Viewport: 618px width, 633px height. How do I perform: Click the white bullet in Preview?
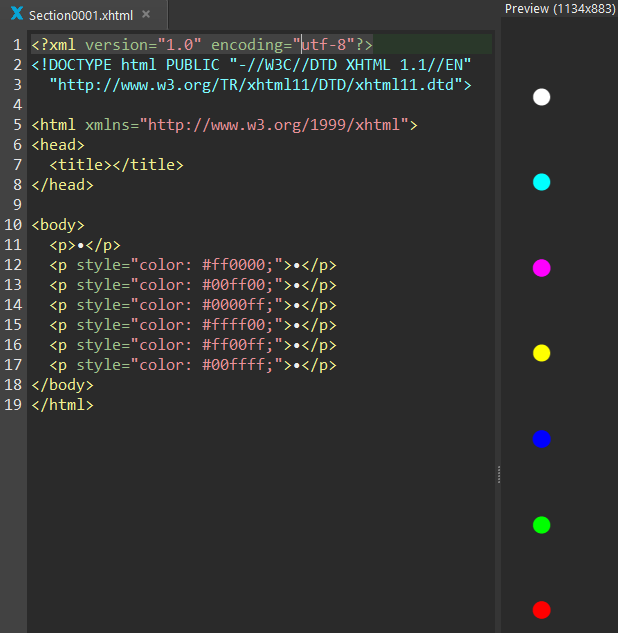pos(541,97)
